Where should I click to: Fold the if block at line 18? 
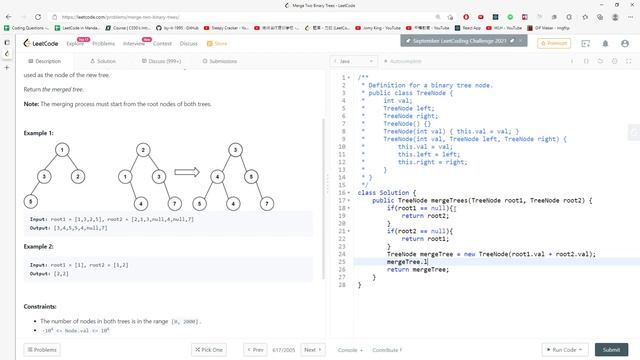349,208
